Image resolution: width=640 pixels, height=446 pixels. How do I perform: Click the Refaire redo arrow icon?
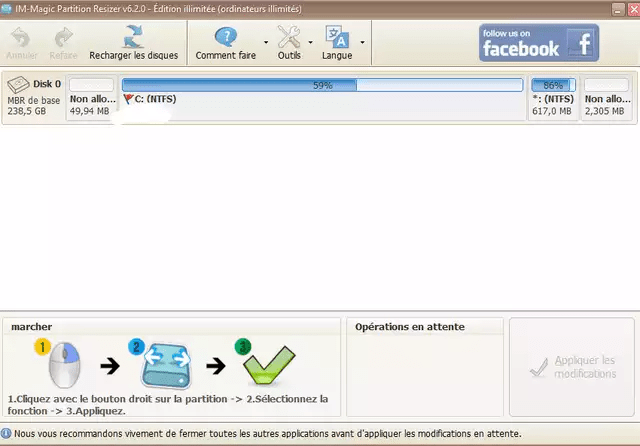(x=63, y=37)
